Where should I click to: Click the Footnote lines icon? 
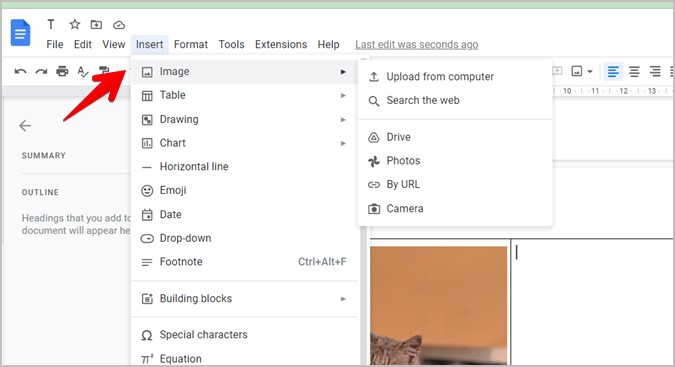point(147,262)
